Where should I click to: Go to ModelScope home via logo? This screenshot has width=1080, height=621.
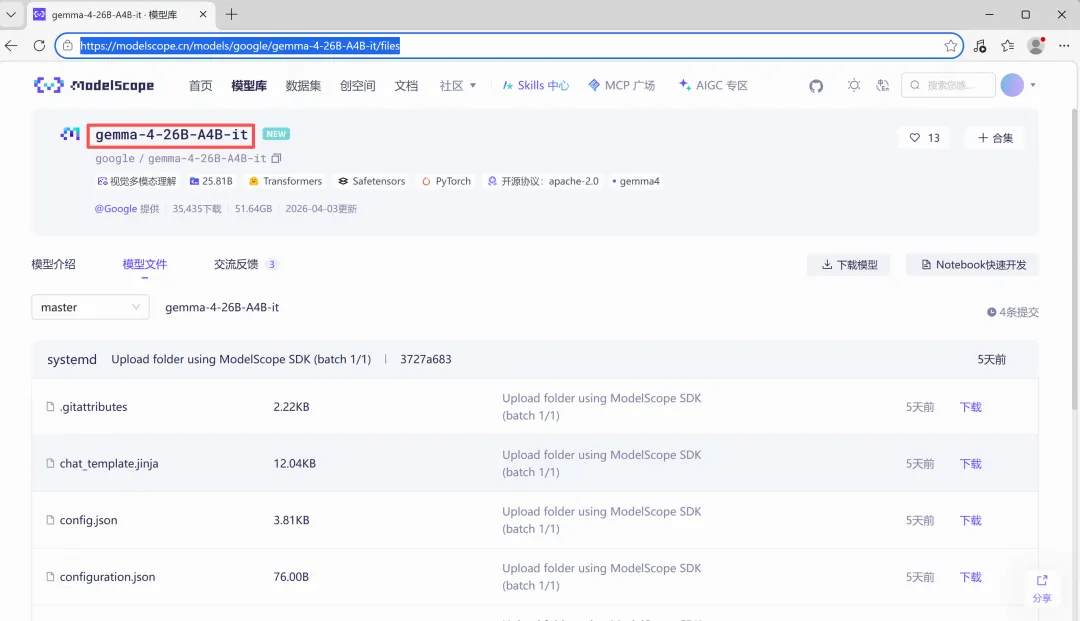(x=94, y=85)
